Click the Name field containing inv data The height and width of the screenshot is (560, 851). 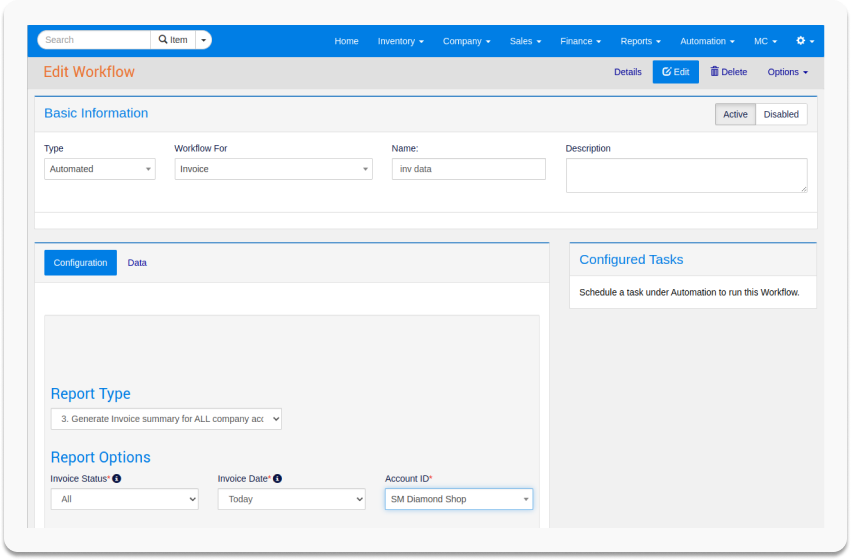tap(468, 169)
